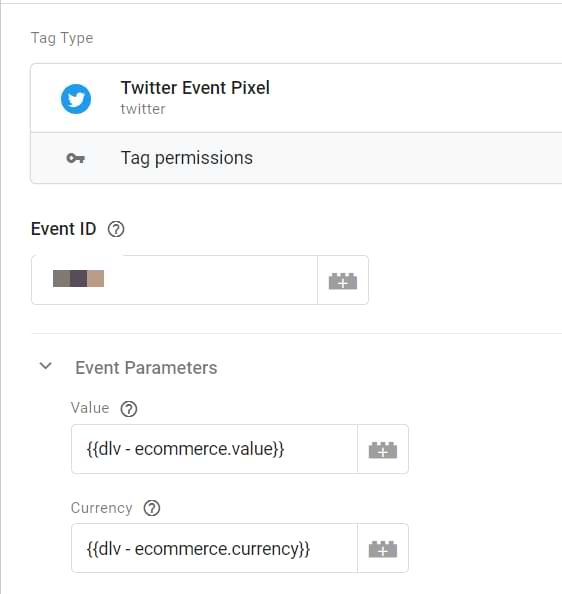Insert a variable into the Value field
This screenshot has height=594, width=562.
(383, 449)
